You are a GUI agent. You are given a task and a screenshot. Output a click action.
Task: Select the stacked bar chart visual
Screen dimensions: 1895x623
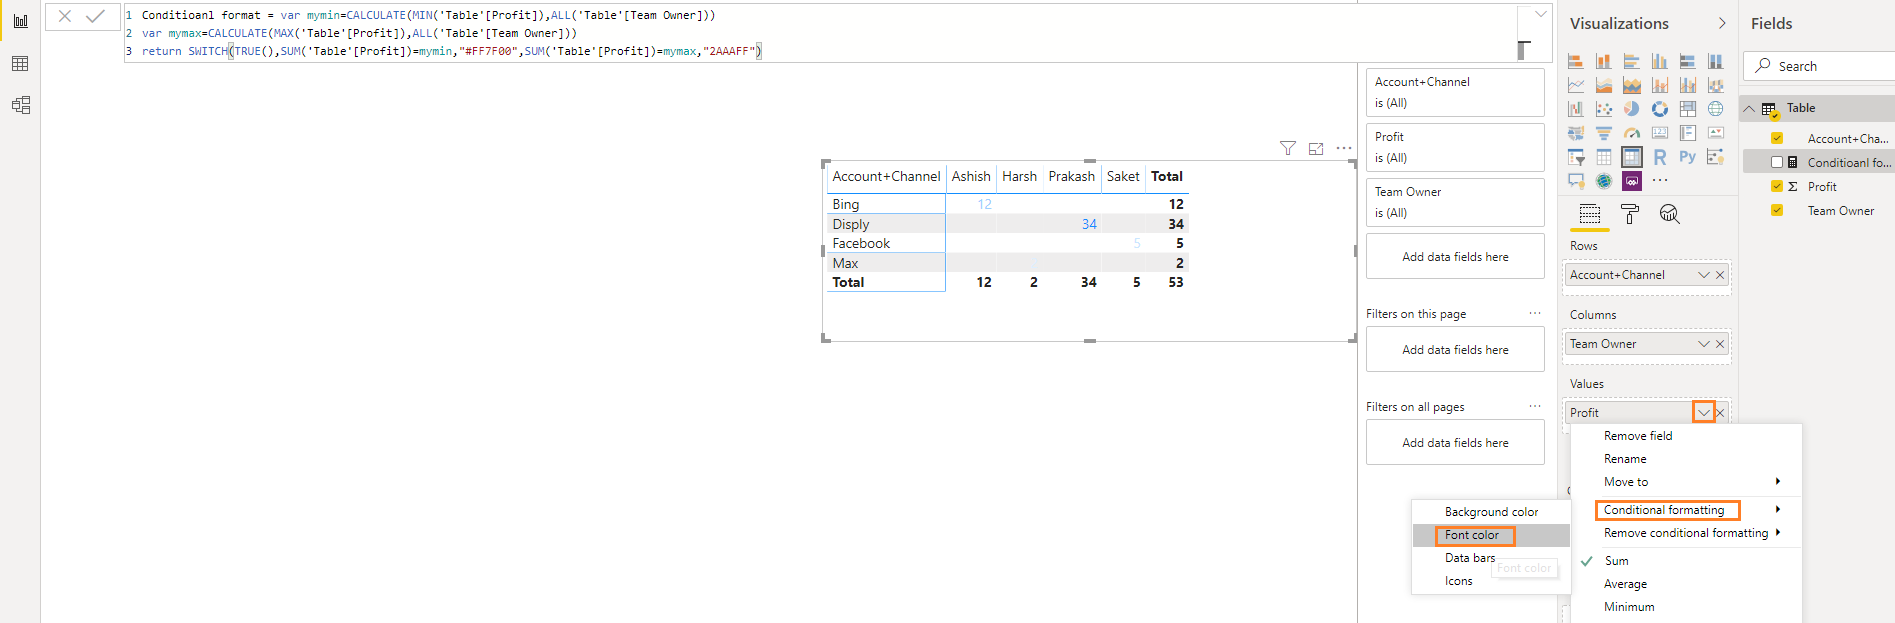1576,61
